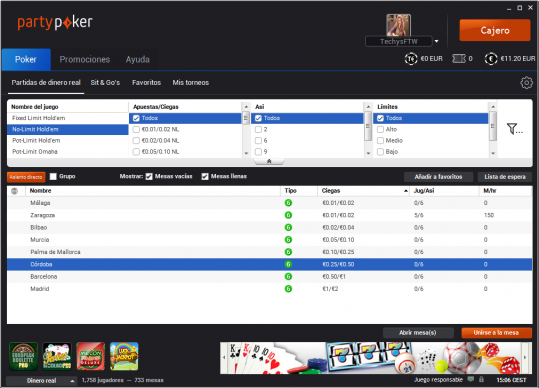The image size is (539, 388).
Task: Open the Dinero real mode dropdown
Action: coord(41,380)
